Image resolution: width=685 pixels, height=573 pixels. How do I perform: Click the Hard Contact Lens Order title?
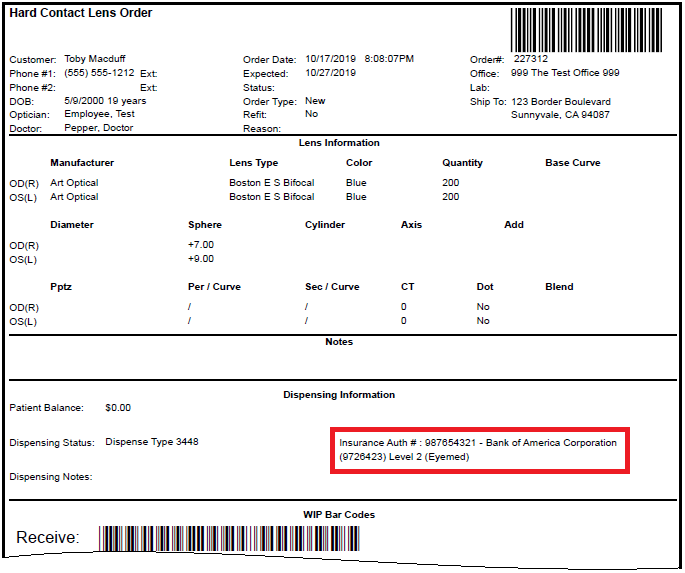[81, 13]
